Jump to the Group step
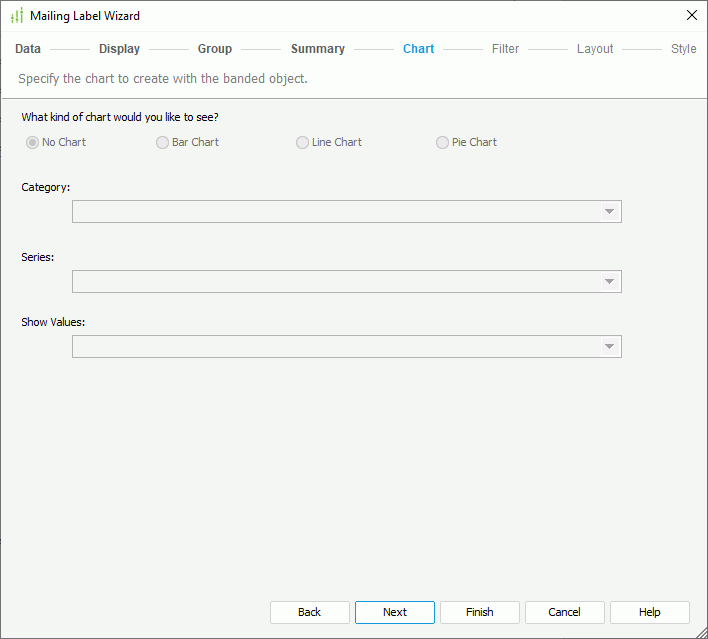This screenshot has width=708, height=639. pyautogui.click(x=214, y=49)
